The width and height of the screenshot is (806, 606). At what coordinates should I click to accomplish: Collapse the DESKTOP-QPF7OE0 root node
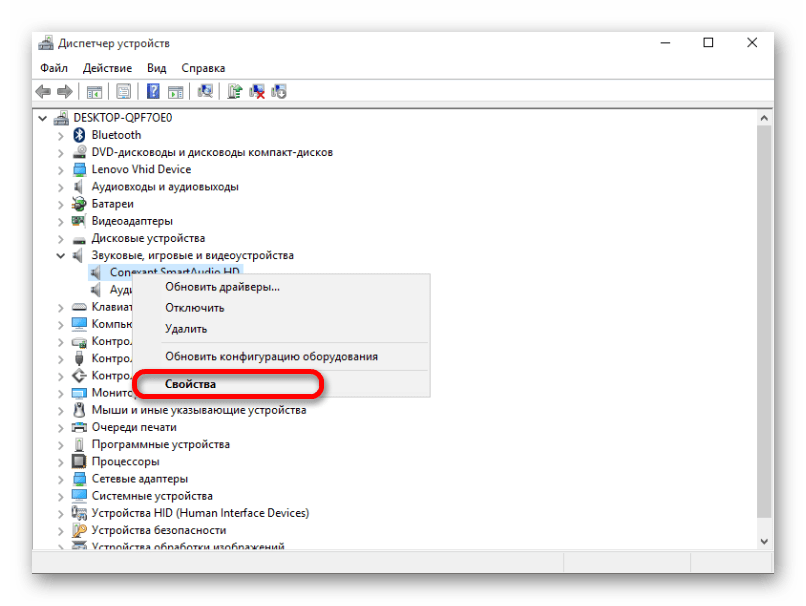click(43, 118)
